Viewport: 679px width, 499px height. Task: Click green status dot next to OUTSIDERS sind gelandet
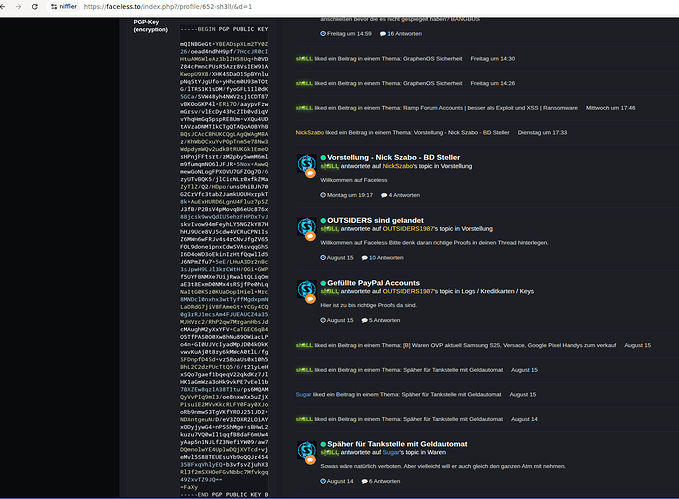point(323,220)
